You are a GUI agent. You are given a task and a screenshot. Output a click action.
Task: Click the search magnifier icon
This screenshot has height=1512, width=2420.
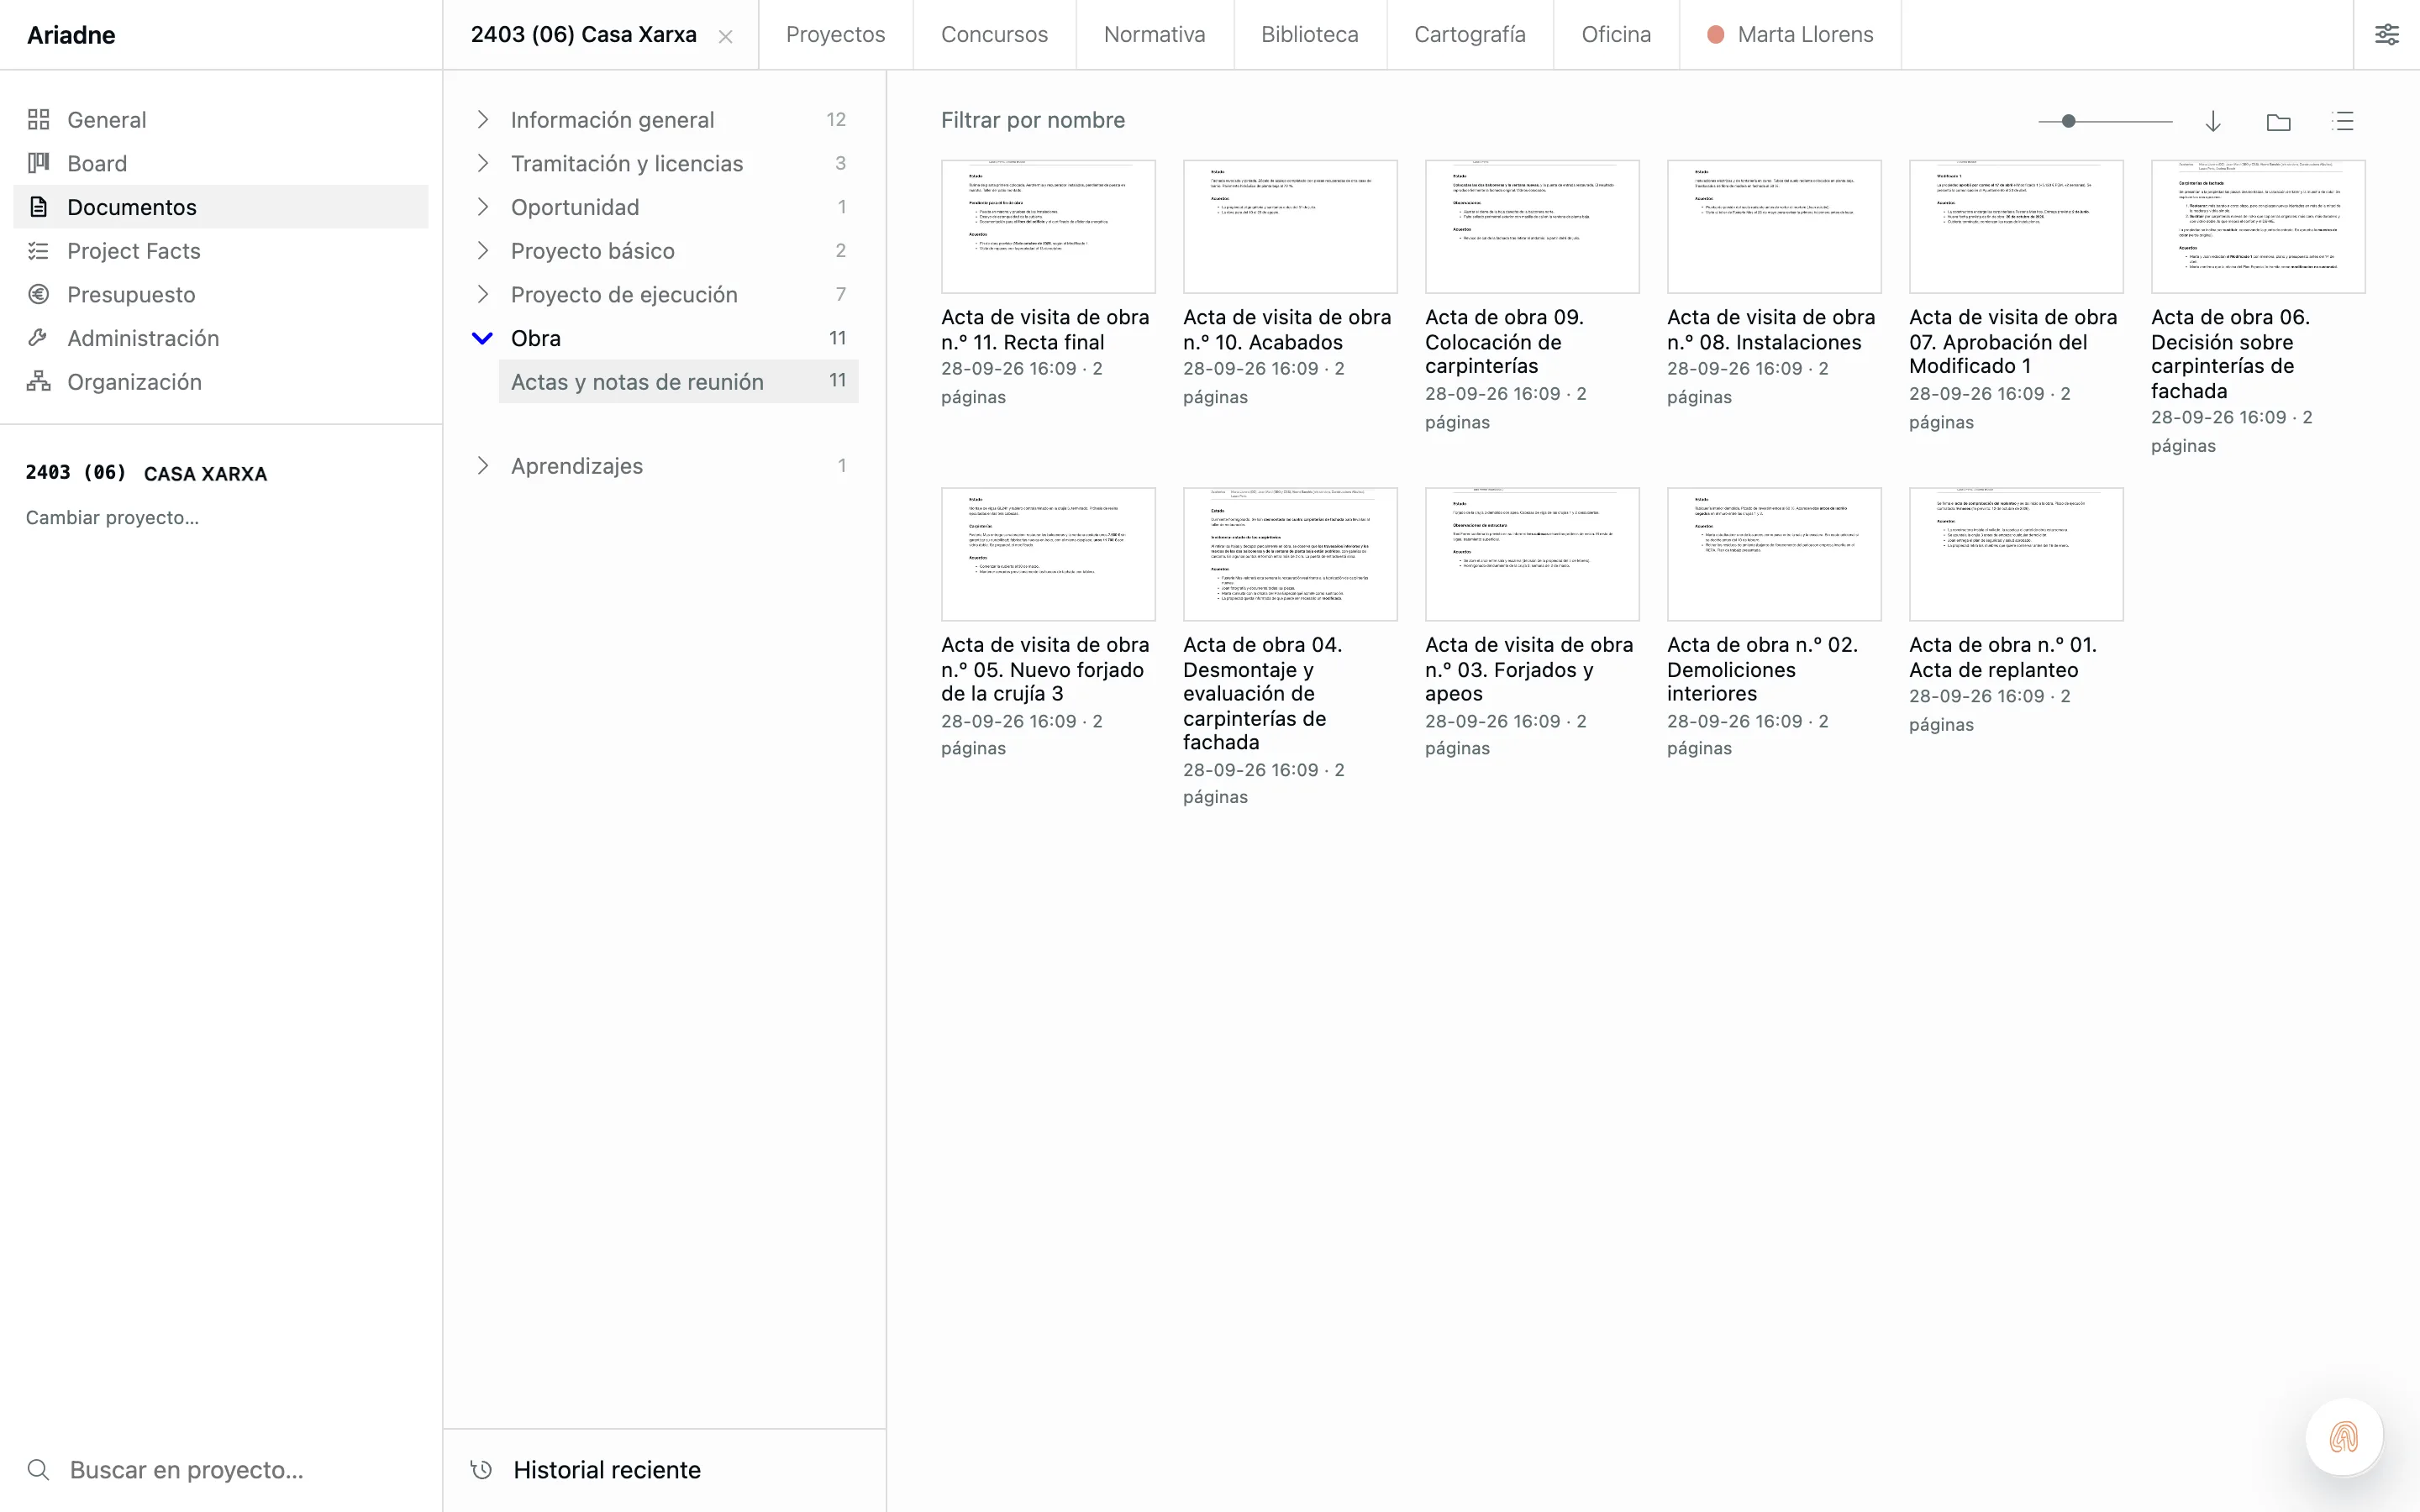(x=38, y=1469)
